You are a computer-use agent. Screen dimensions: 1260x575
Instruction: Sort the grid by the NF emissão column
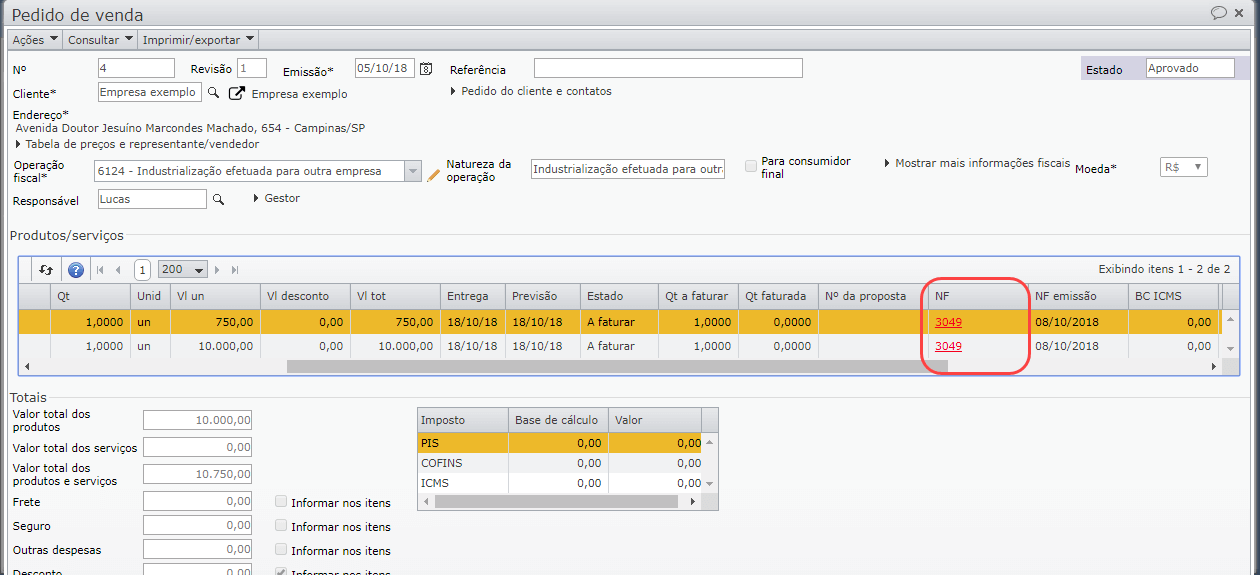tap(1077, 296)
